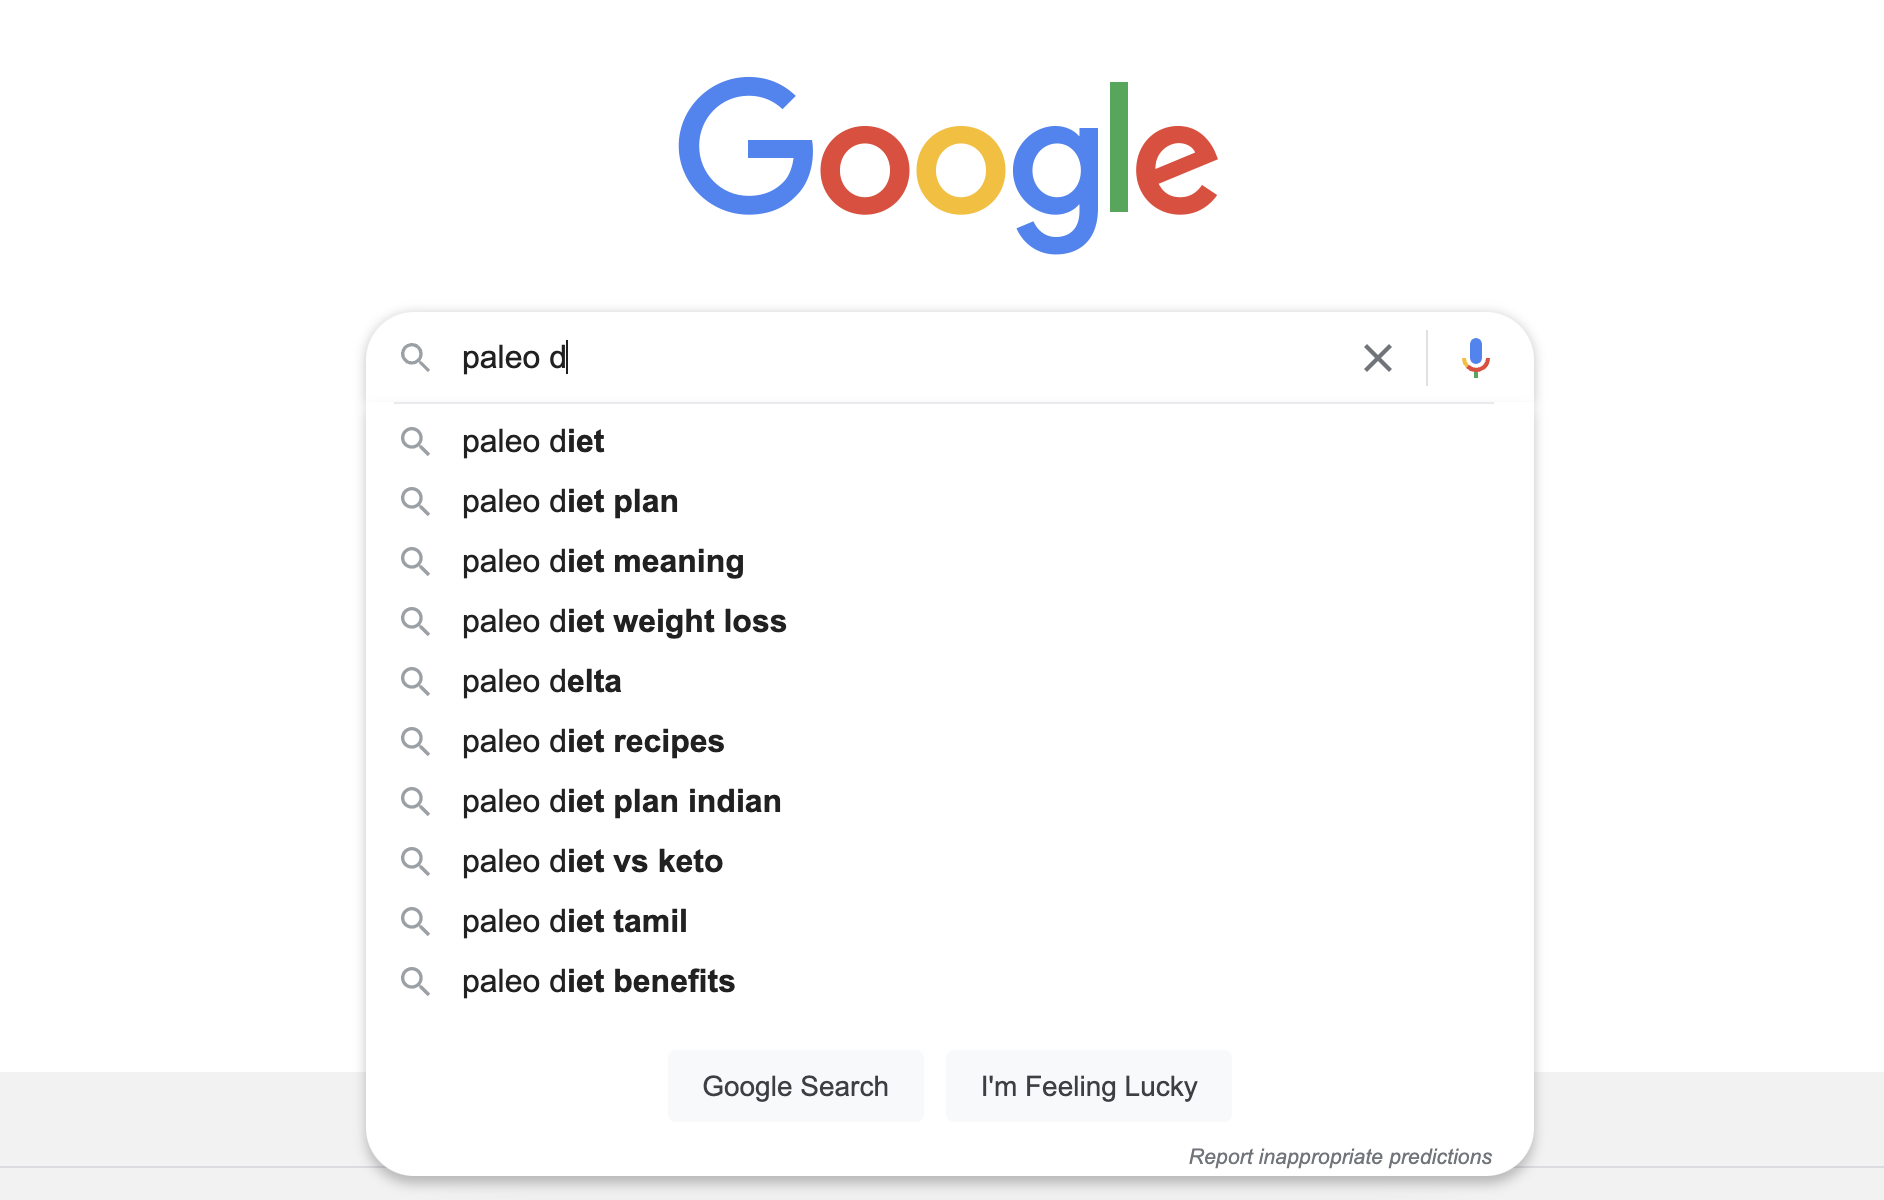Click magnifier icon beside 'paleo delta'
This screenshot has height=1200, width=1884.
coord(415,681)
